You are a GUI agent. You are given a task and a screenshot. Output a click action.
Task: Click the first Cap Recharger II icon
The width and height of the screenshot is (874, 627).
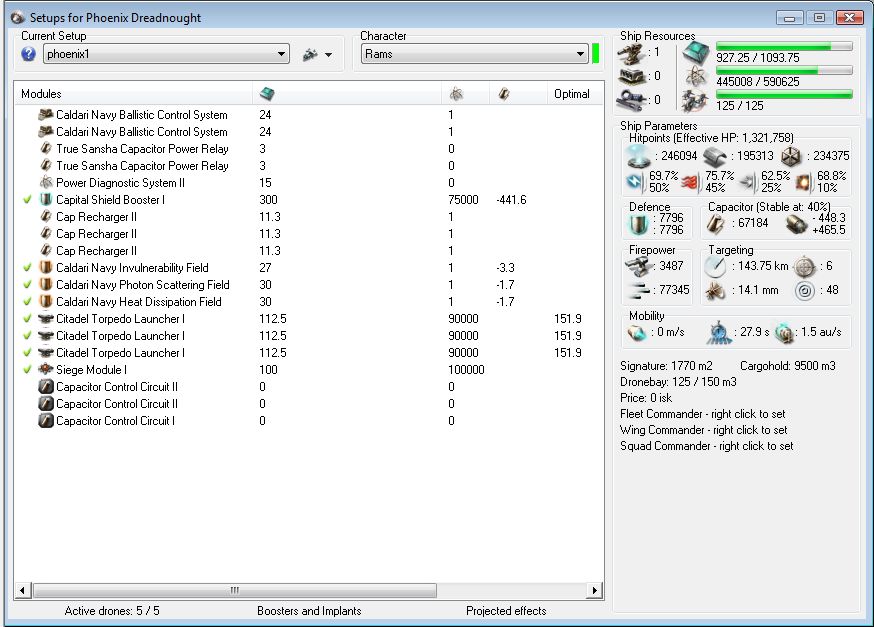[x=46, y=217]
